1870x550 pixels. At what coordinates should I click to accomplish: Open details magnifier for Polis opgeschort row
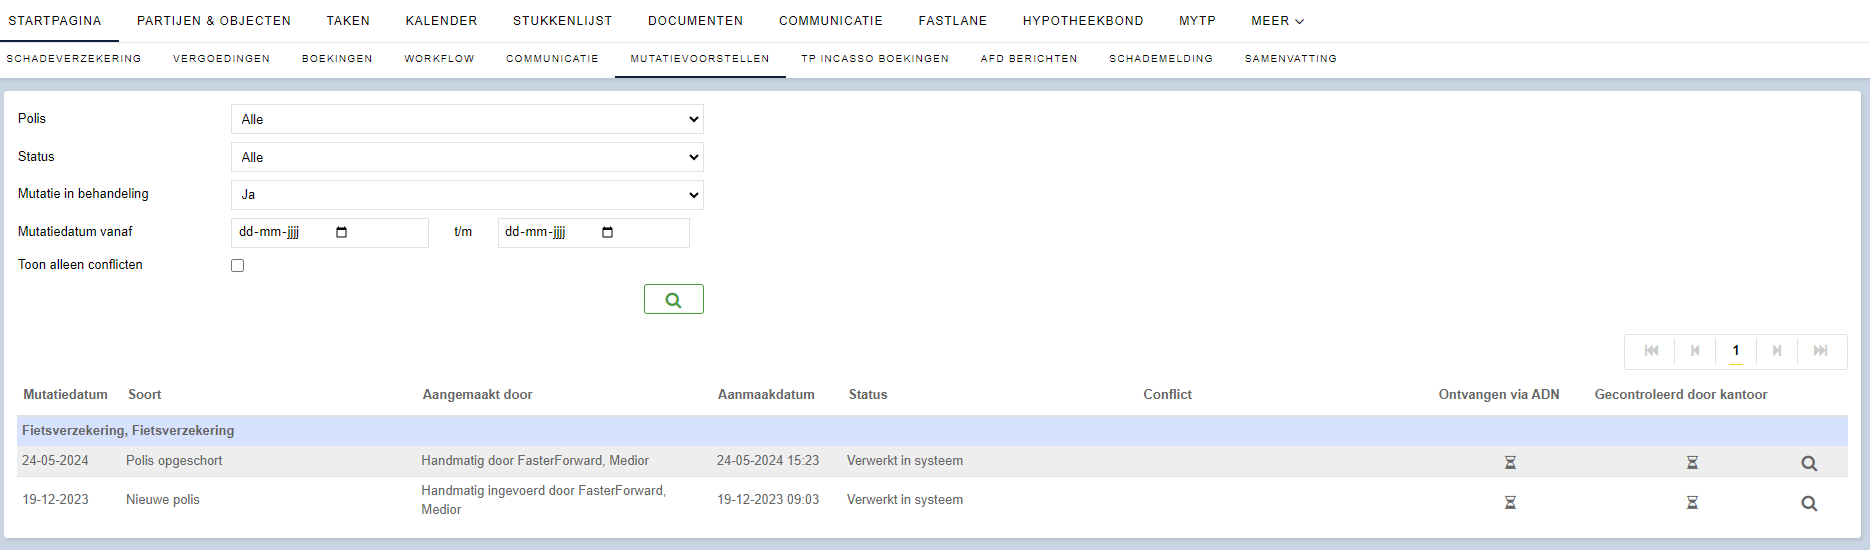tap(1809, 463)
